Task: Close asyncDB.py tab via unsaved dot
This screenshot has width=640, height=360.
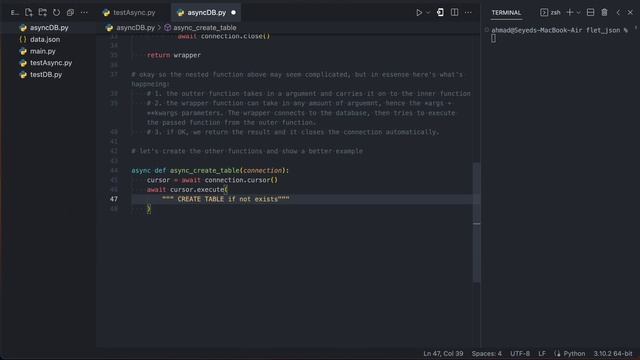Action: (233, 13)
